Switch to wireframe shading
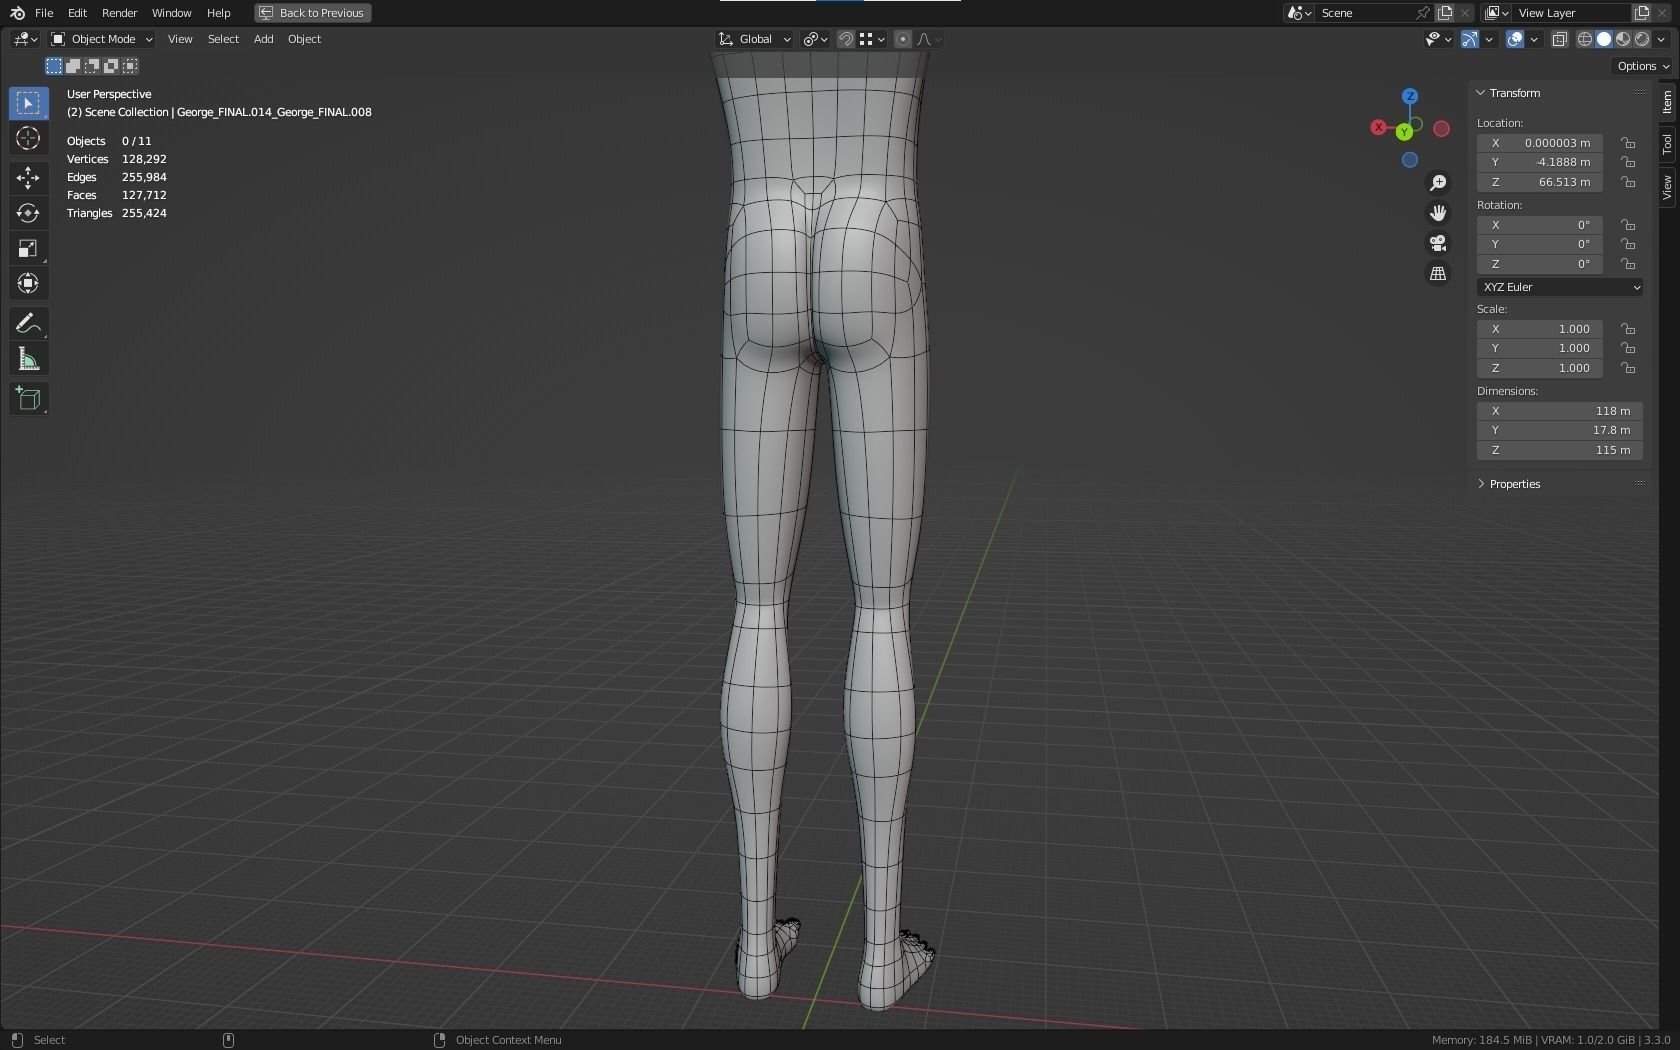 (1585, 39)
